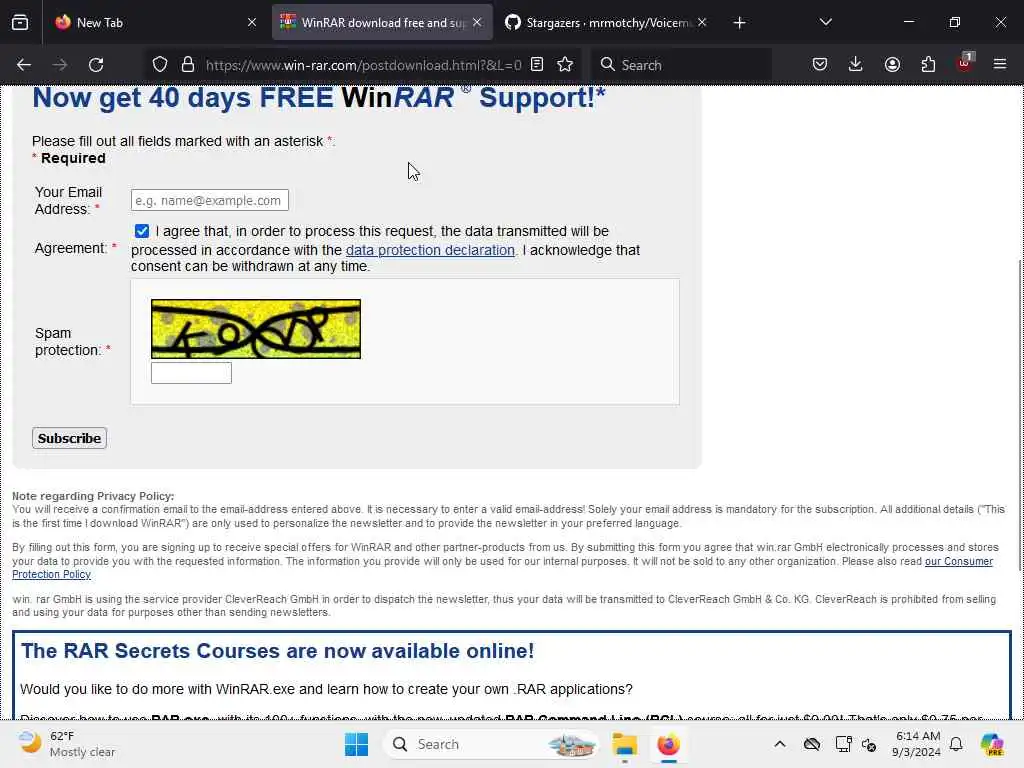Reload the current page
The height and width of the screenshot is (768, 1024).
click(x=96, y=65)
